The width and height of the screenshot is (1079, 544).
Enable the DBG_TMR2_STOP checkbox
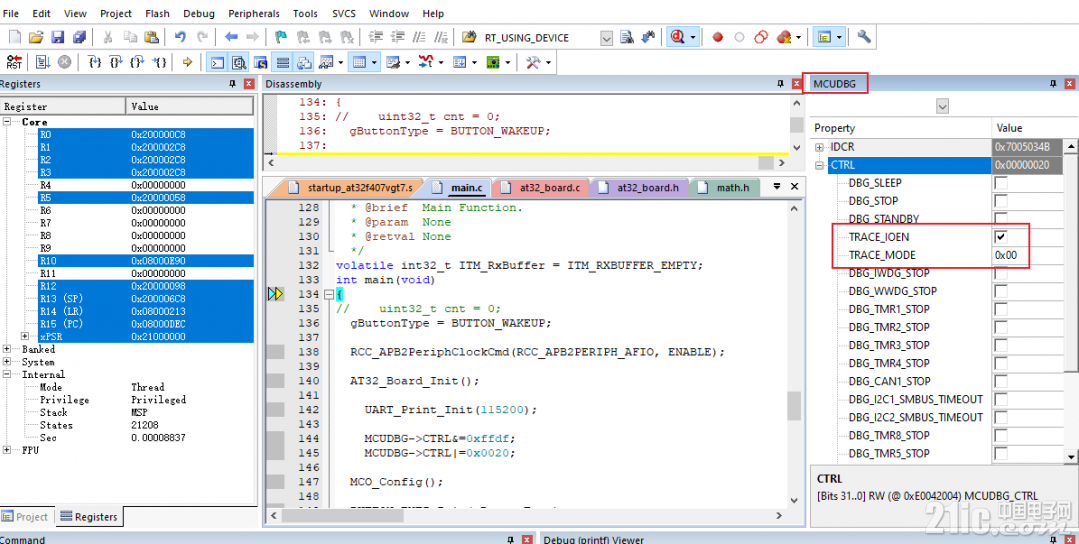[x=1001, y=327]
